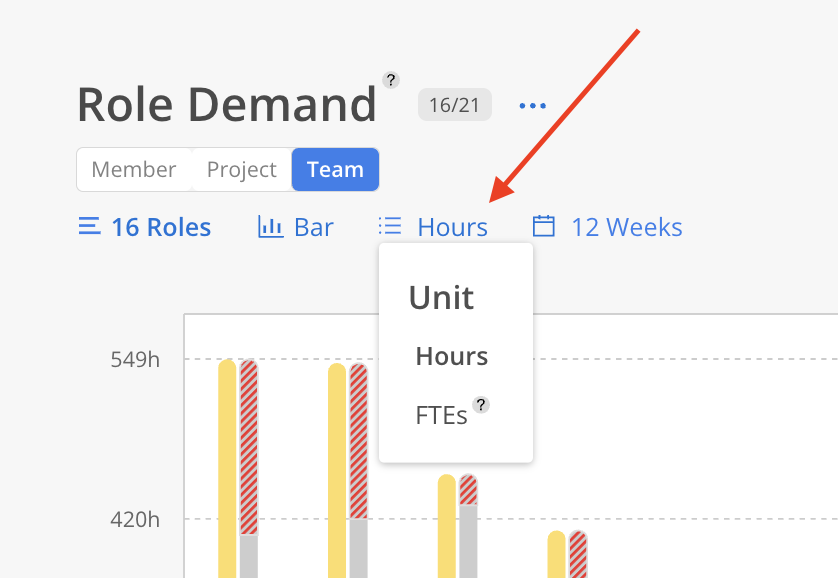Open the 12 Weeks date range dropdown

tap(607, 227)
